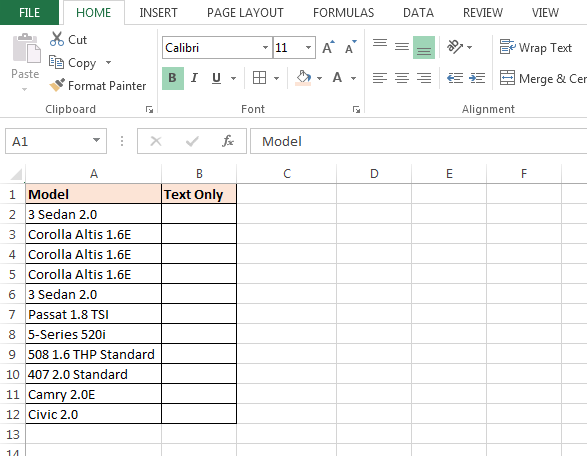The width and height of the screenshot is (587, 456).
Task: Set Middle Align for cell text
Action: [x=402, y=47]
